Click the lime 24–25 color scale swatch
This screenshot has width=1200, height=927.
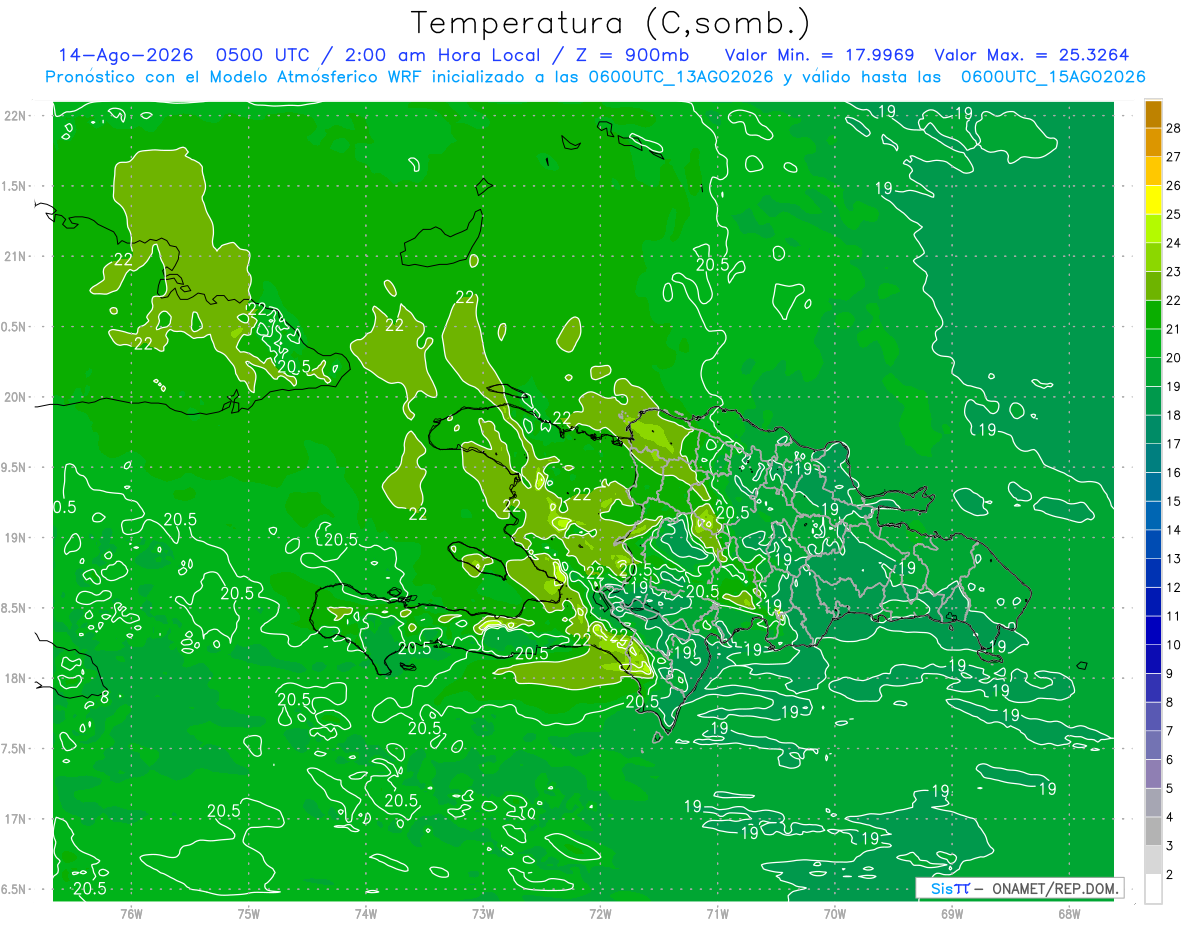pyautogui.click(x=1153, y=228)
